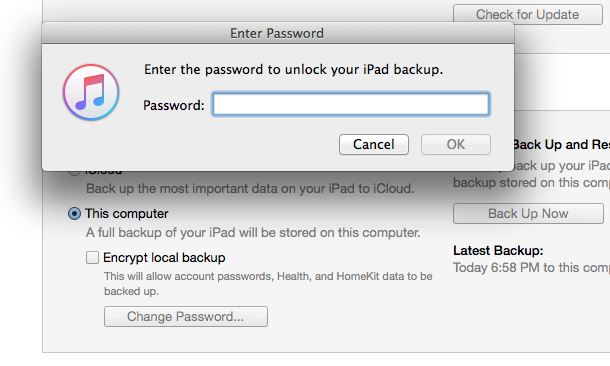Image resolution: width=610 pixels, height=366 pixels.
Task: Click the HomeKit data description text
Action: pyautogui.click(x=268, y=284)
